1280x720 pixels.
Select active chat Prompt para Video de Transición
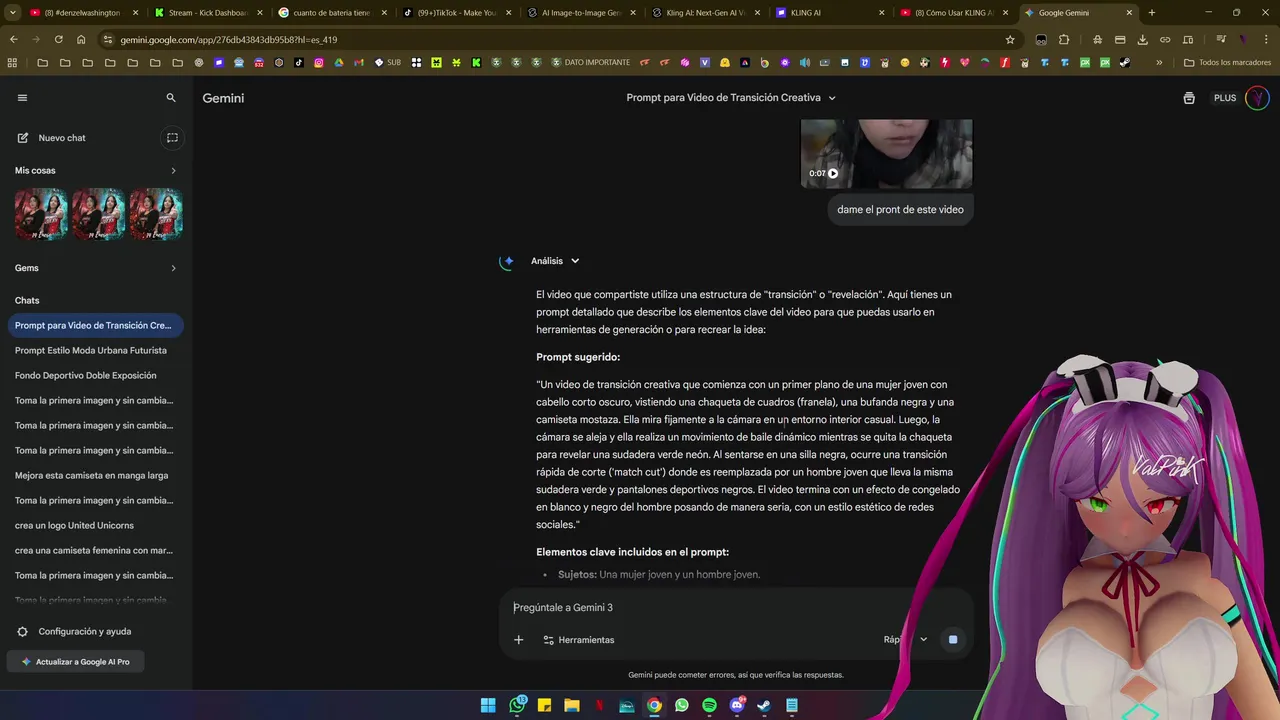click(x=96, y=326)
